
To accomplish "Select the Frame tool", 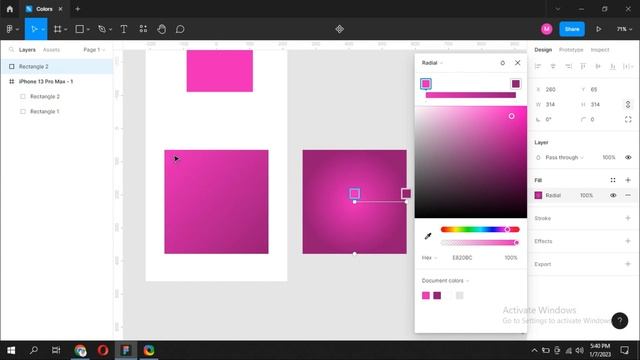I will (x=58, y=29).
